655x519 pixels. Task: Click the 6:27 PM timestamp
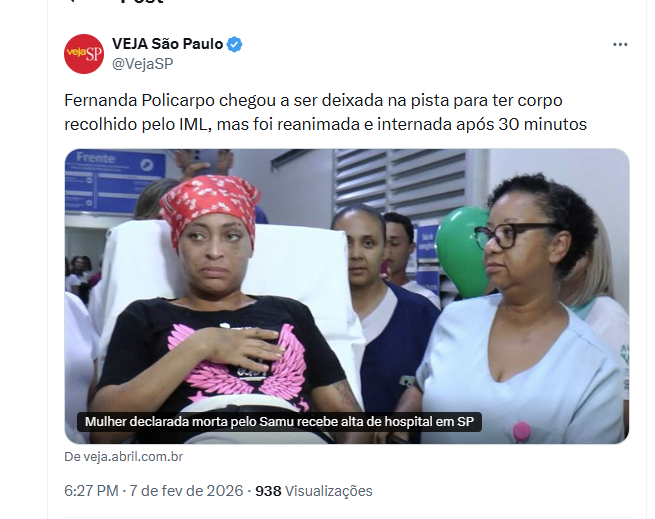(91, 491)
